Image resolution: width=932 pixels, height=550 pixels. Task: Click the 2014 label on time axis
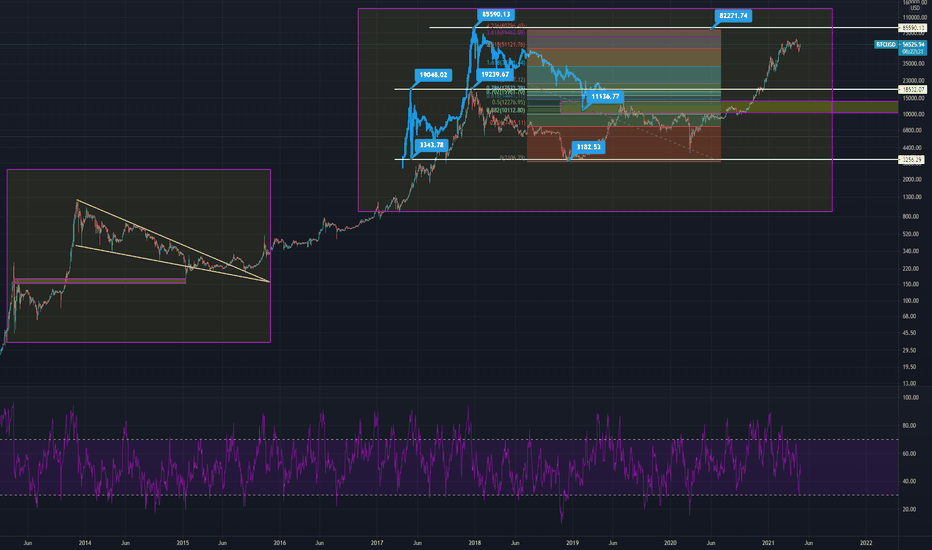click(x=85, y=543)
